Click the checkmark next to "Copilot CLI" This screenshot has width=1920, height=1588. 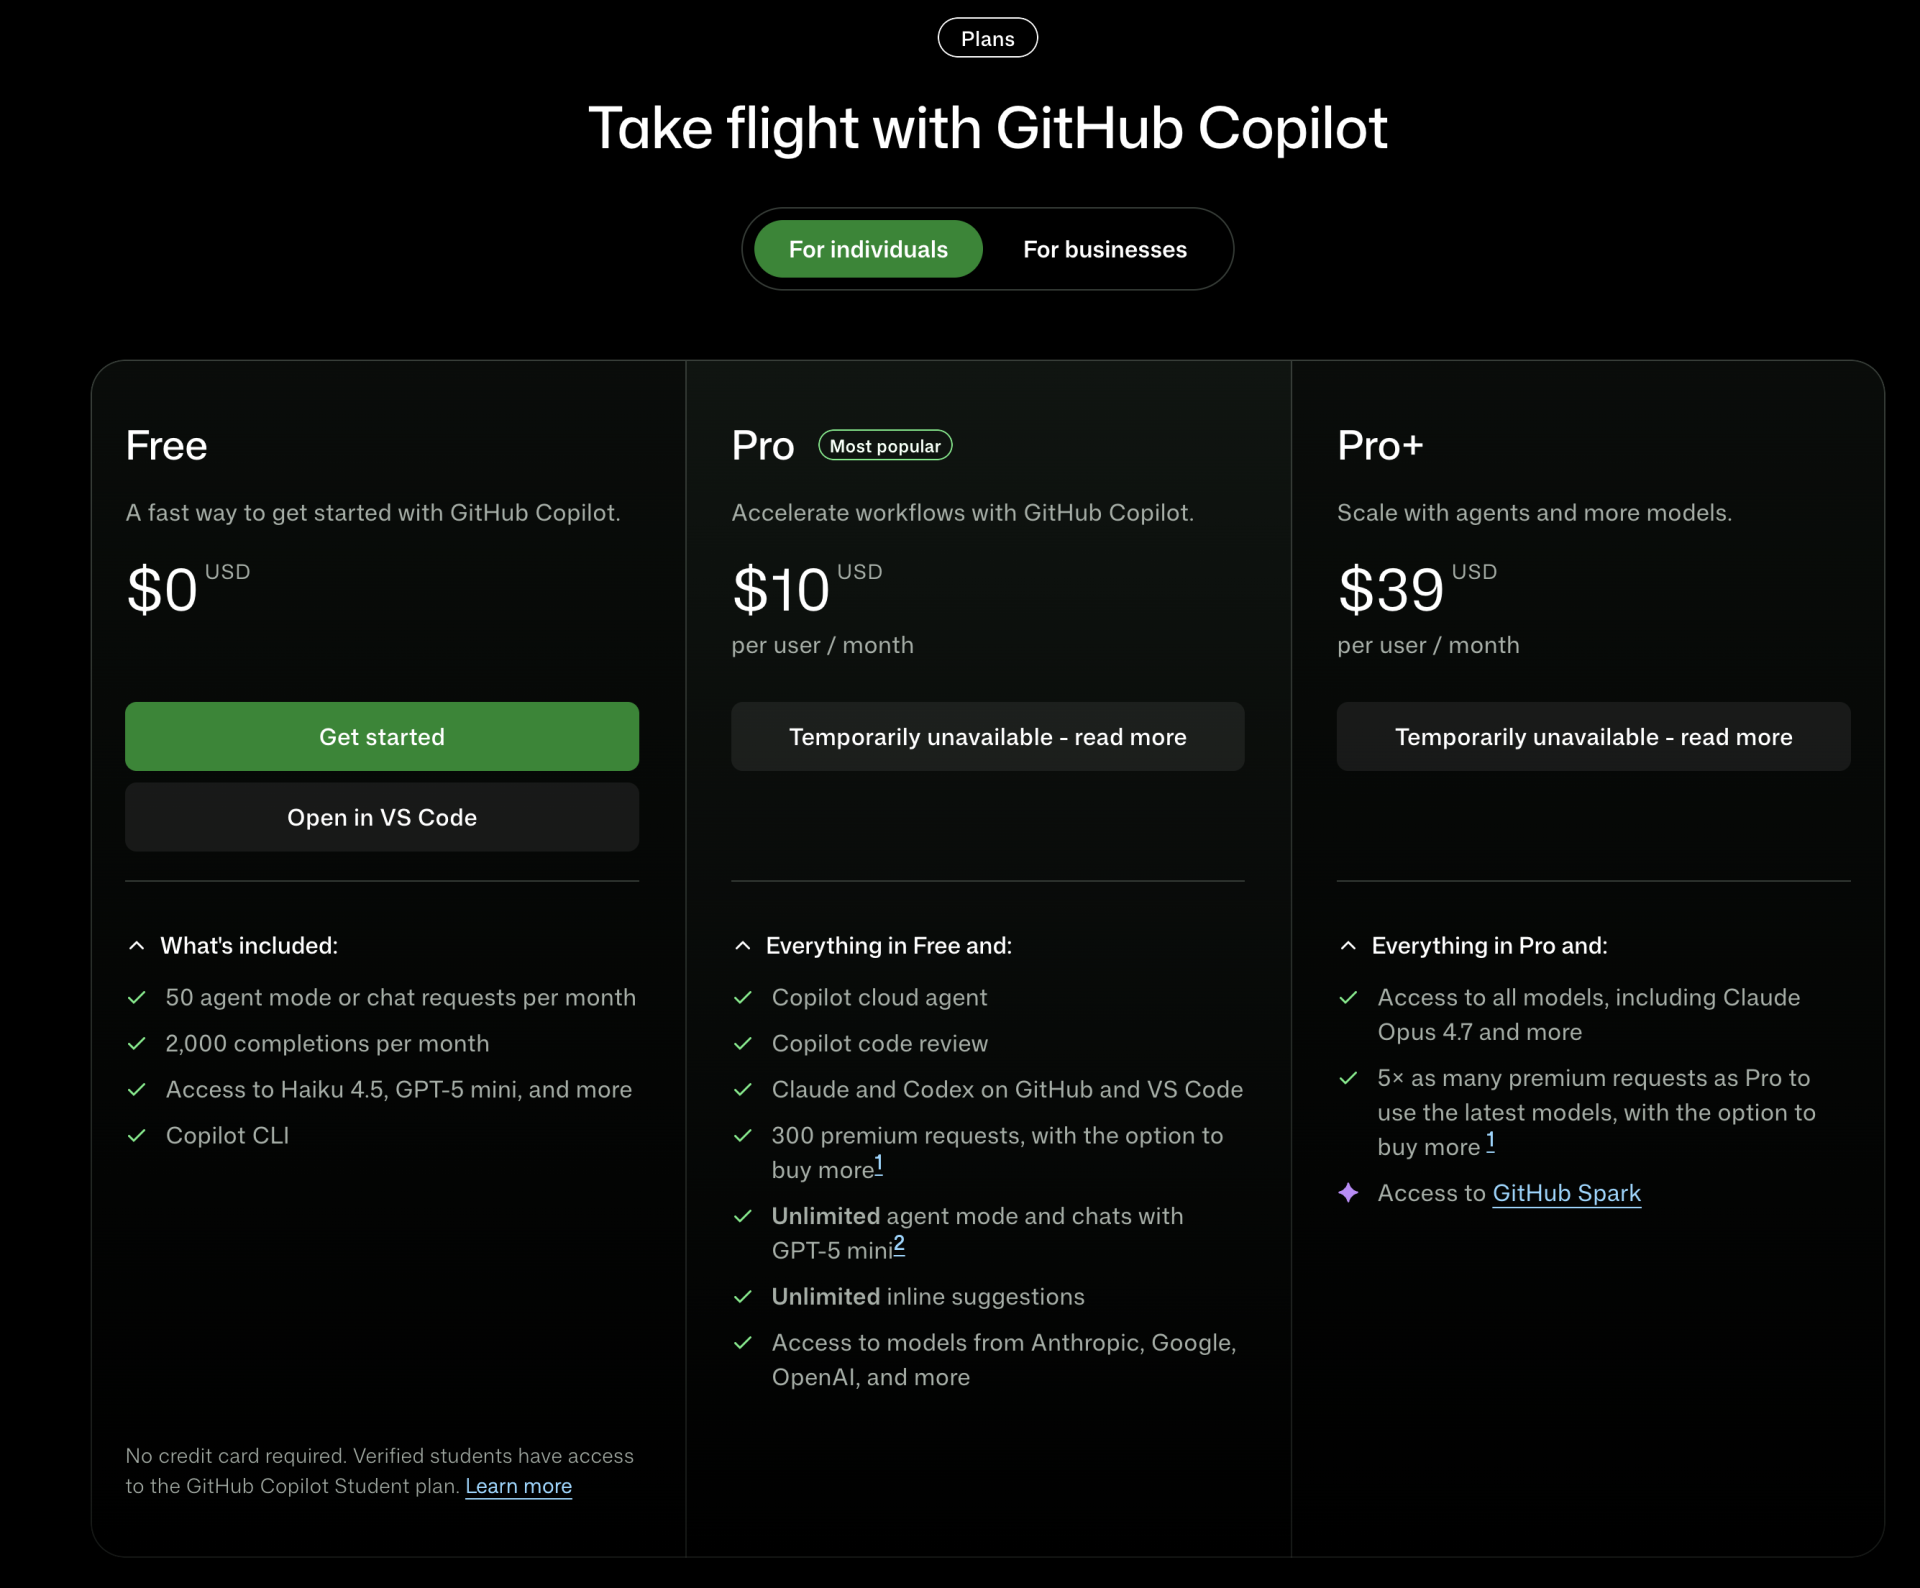click(137, 1136)
